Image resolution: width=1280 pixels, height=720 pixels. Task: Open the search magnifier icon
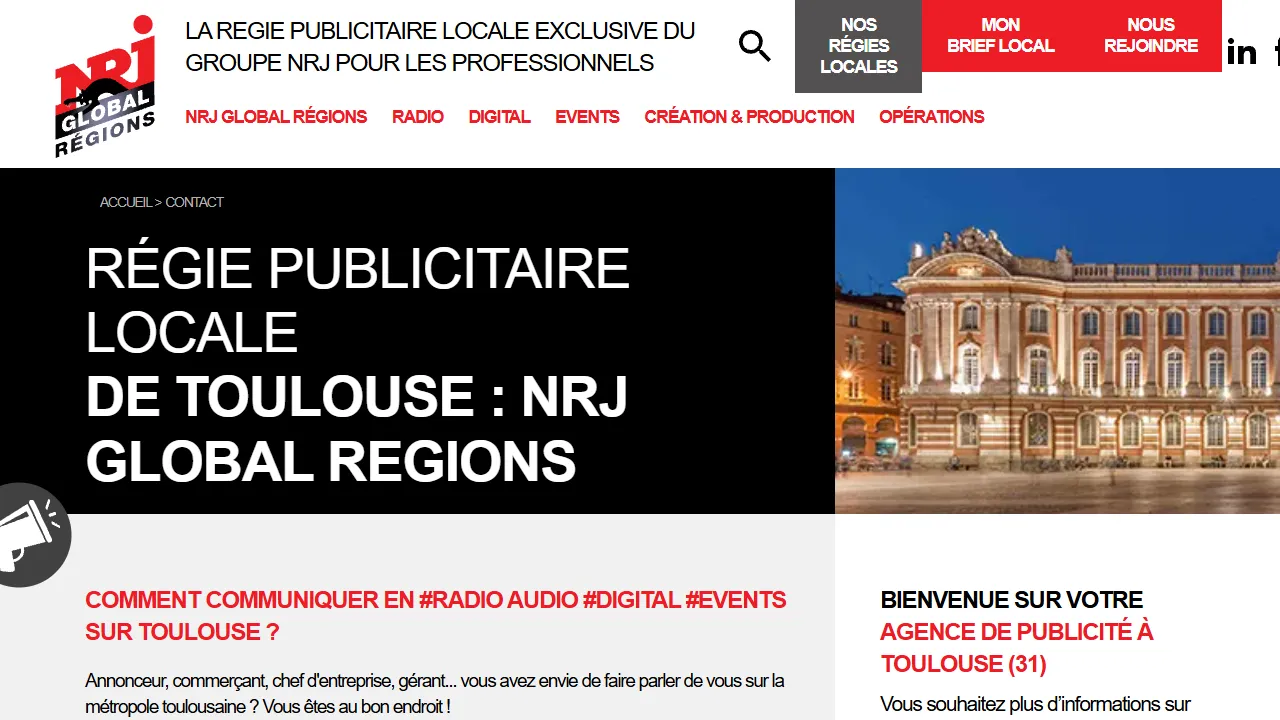point(754,46)
